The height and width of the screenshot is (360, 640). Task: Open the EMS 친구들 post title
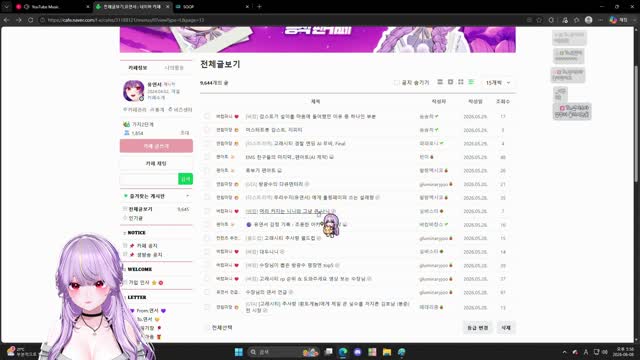pos(287,157)
